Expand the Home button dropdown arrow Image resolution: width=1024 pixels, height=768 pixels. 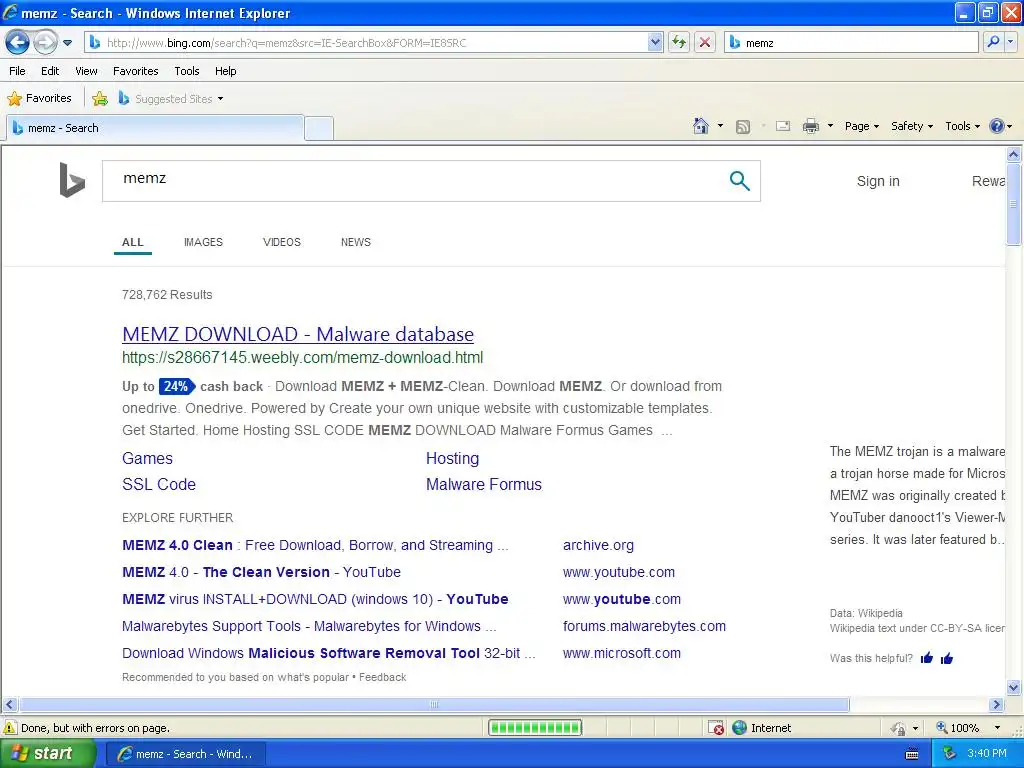pyautogui.click(x=720, y=126)
